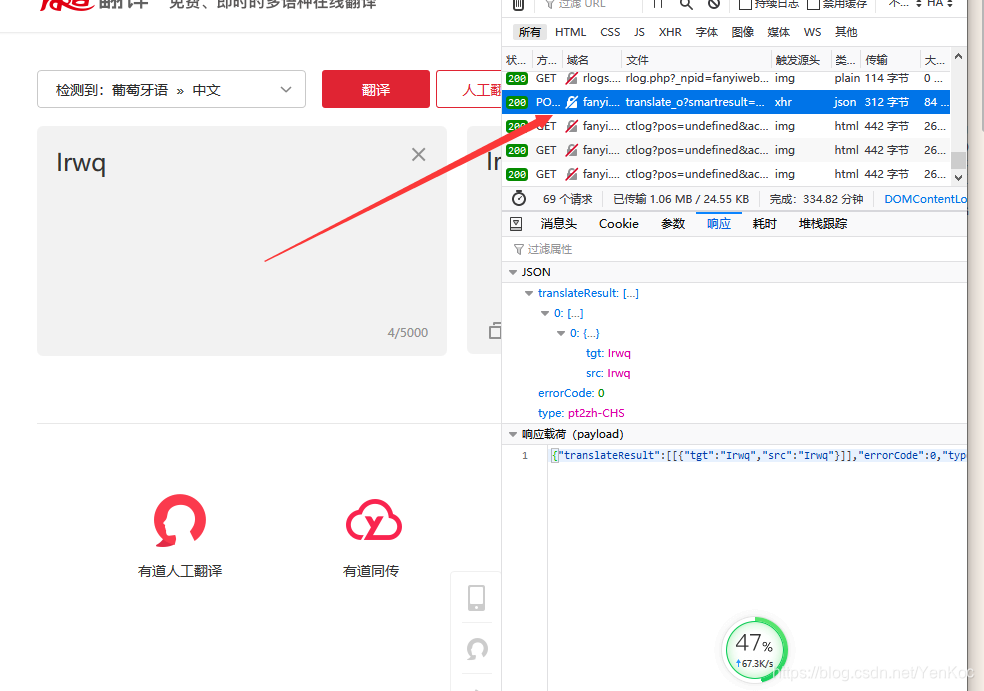This screenshot has width=984, height=691.
Task: Open the HAR dropdown at top right
Action: point(939,4)
